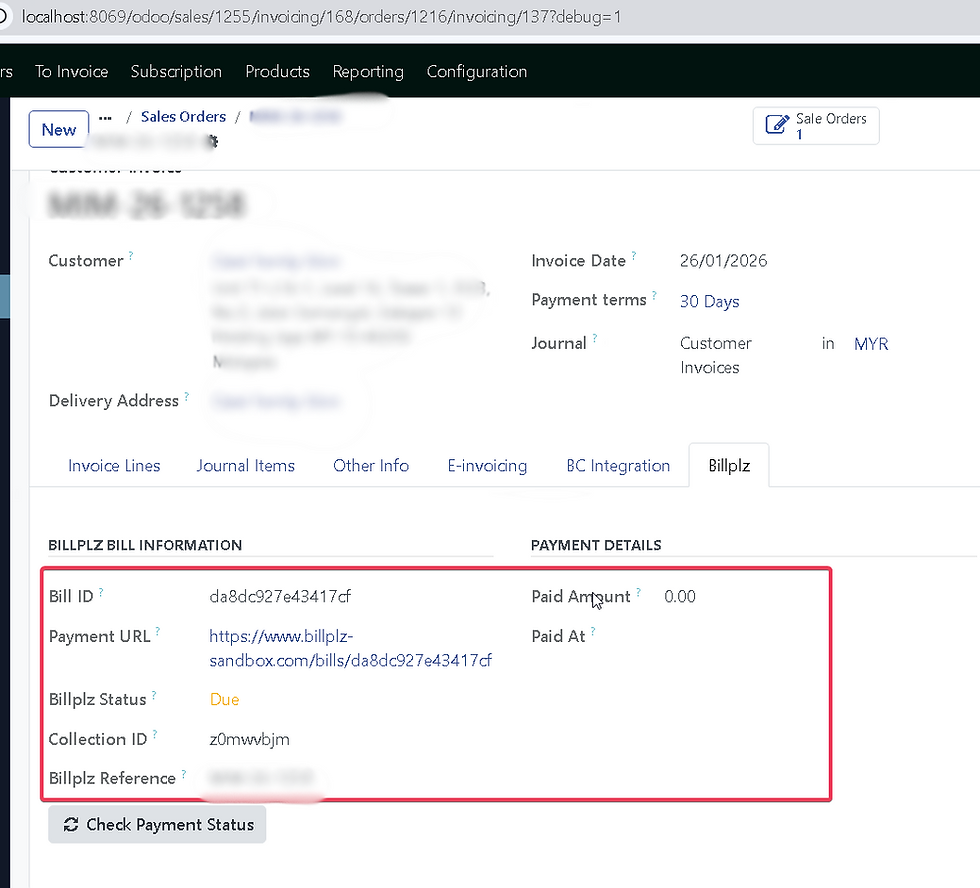Show help tooltip for Paid Amount

coord(639,591)
